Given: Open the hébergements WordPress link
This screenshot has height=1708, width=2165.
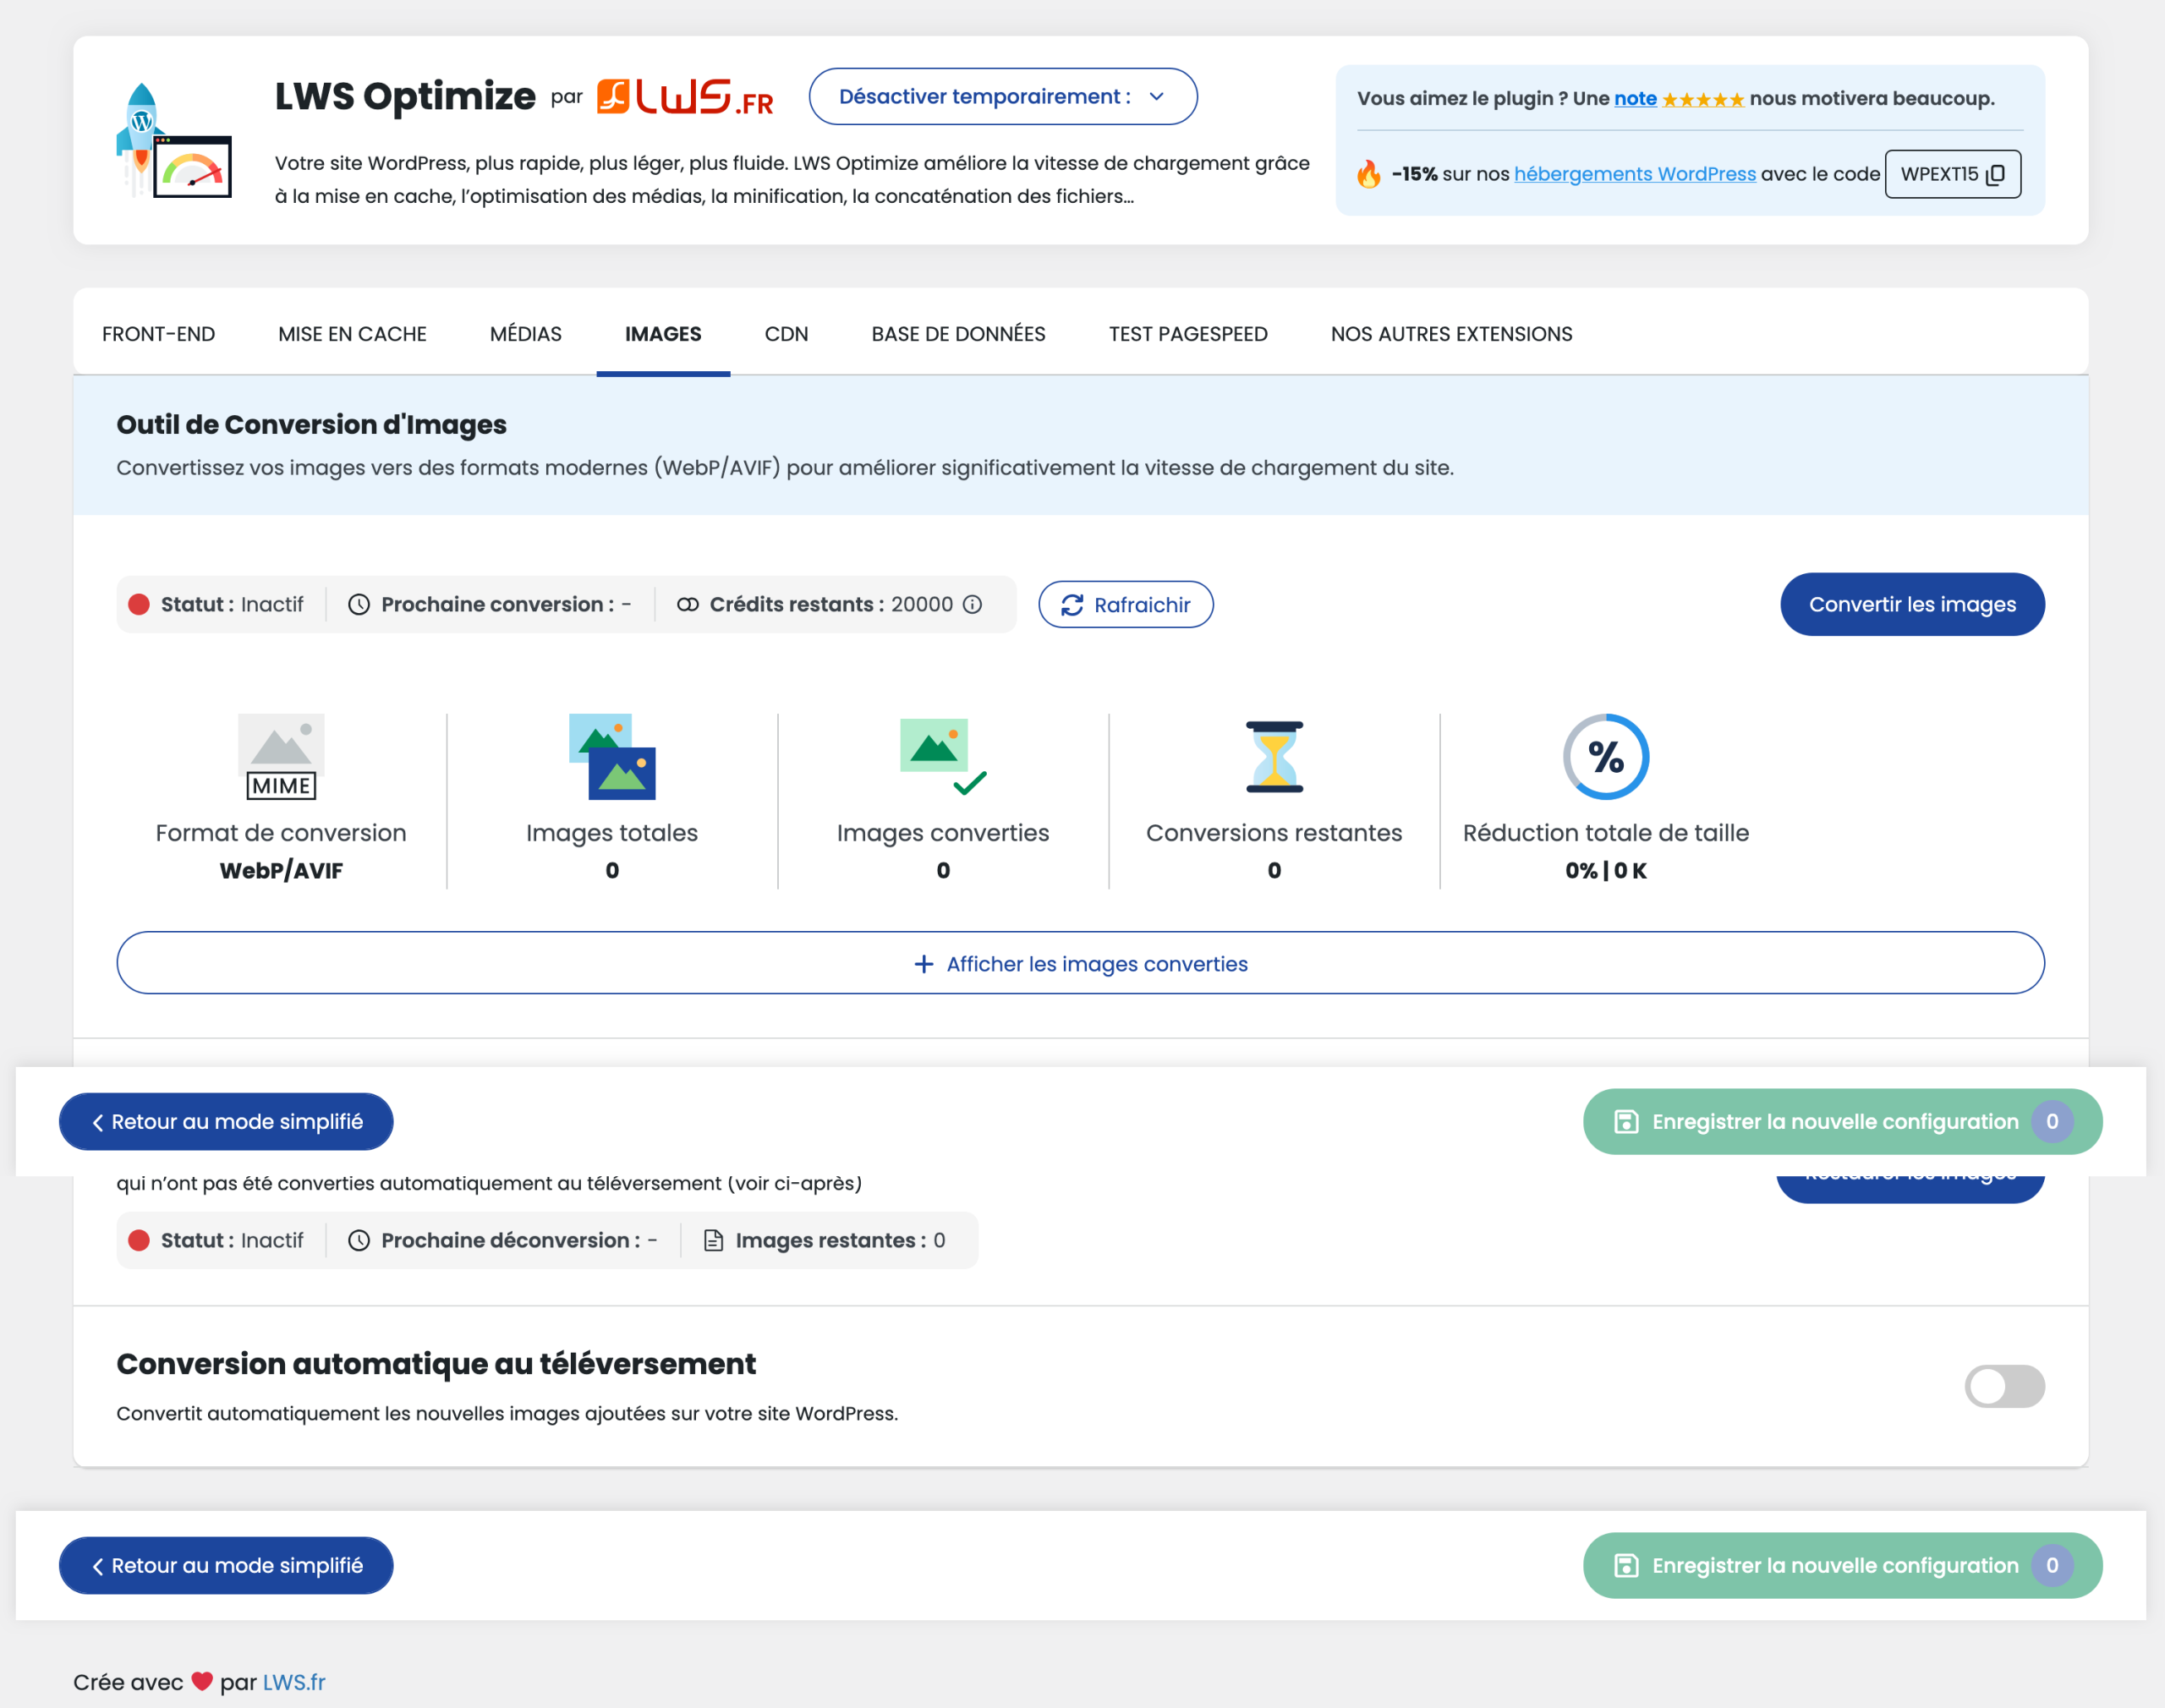Looking at the screenshot, I should tap(1635, 174).
